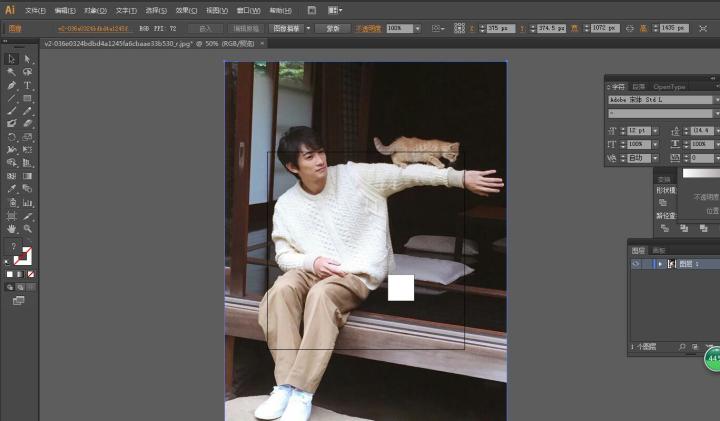720x421 pixels.
Task: Select the Hand tool
Action: (x=11, y=229)
